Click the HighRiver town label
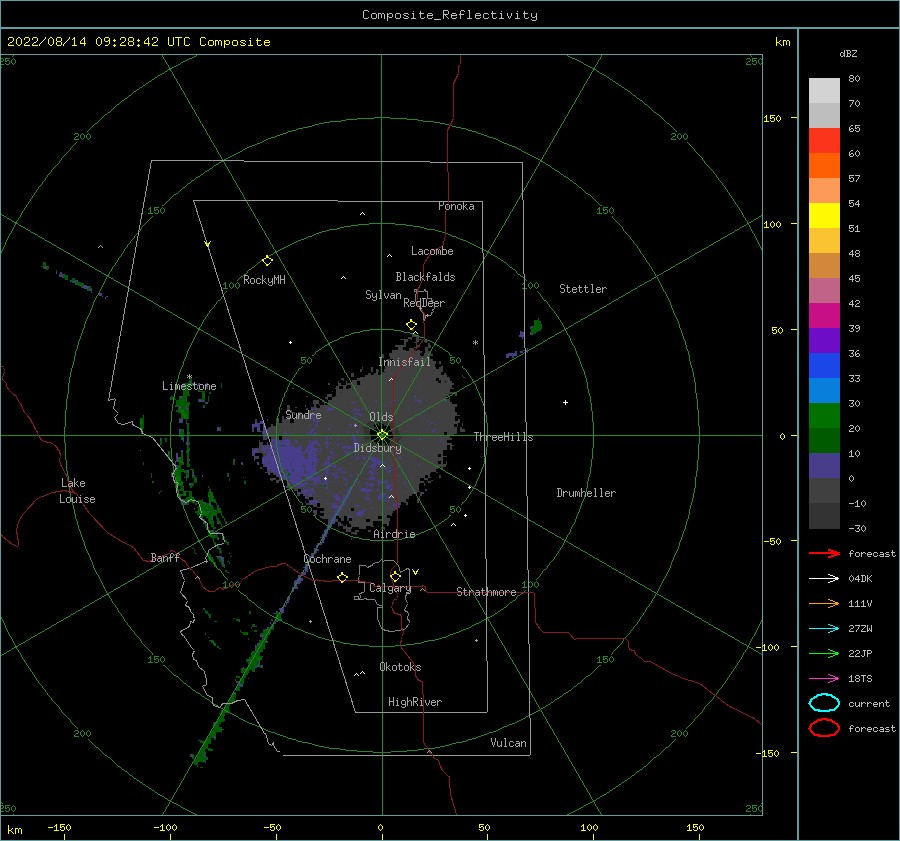The height and width of the screenshot is (841, 900). tap(415, 703)
